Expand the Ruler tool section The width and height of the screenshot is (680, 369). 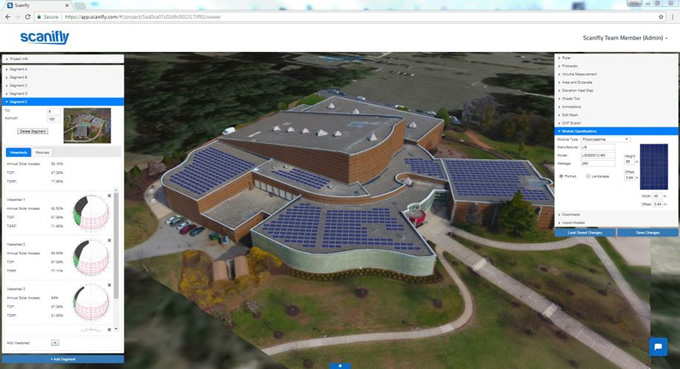pyautogui.click(x=616, y=58)
